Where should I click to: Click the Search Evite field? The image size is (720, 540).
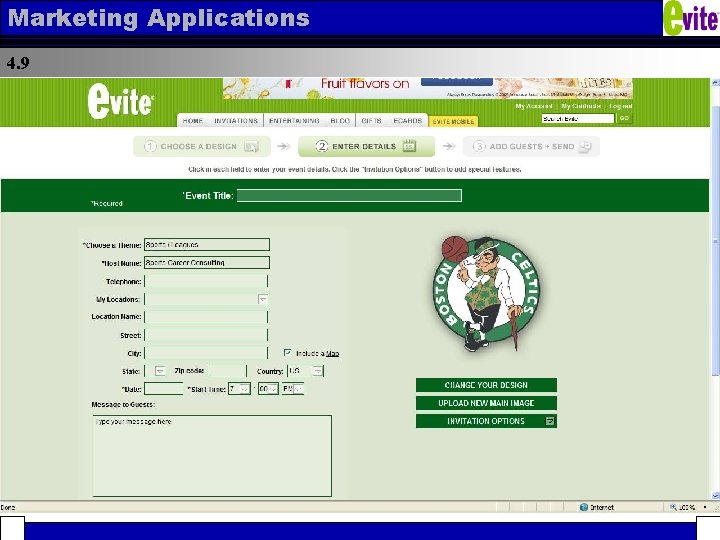pyautogui.click(x=578, y=118)
